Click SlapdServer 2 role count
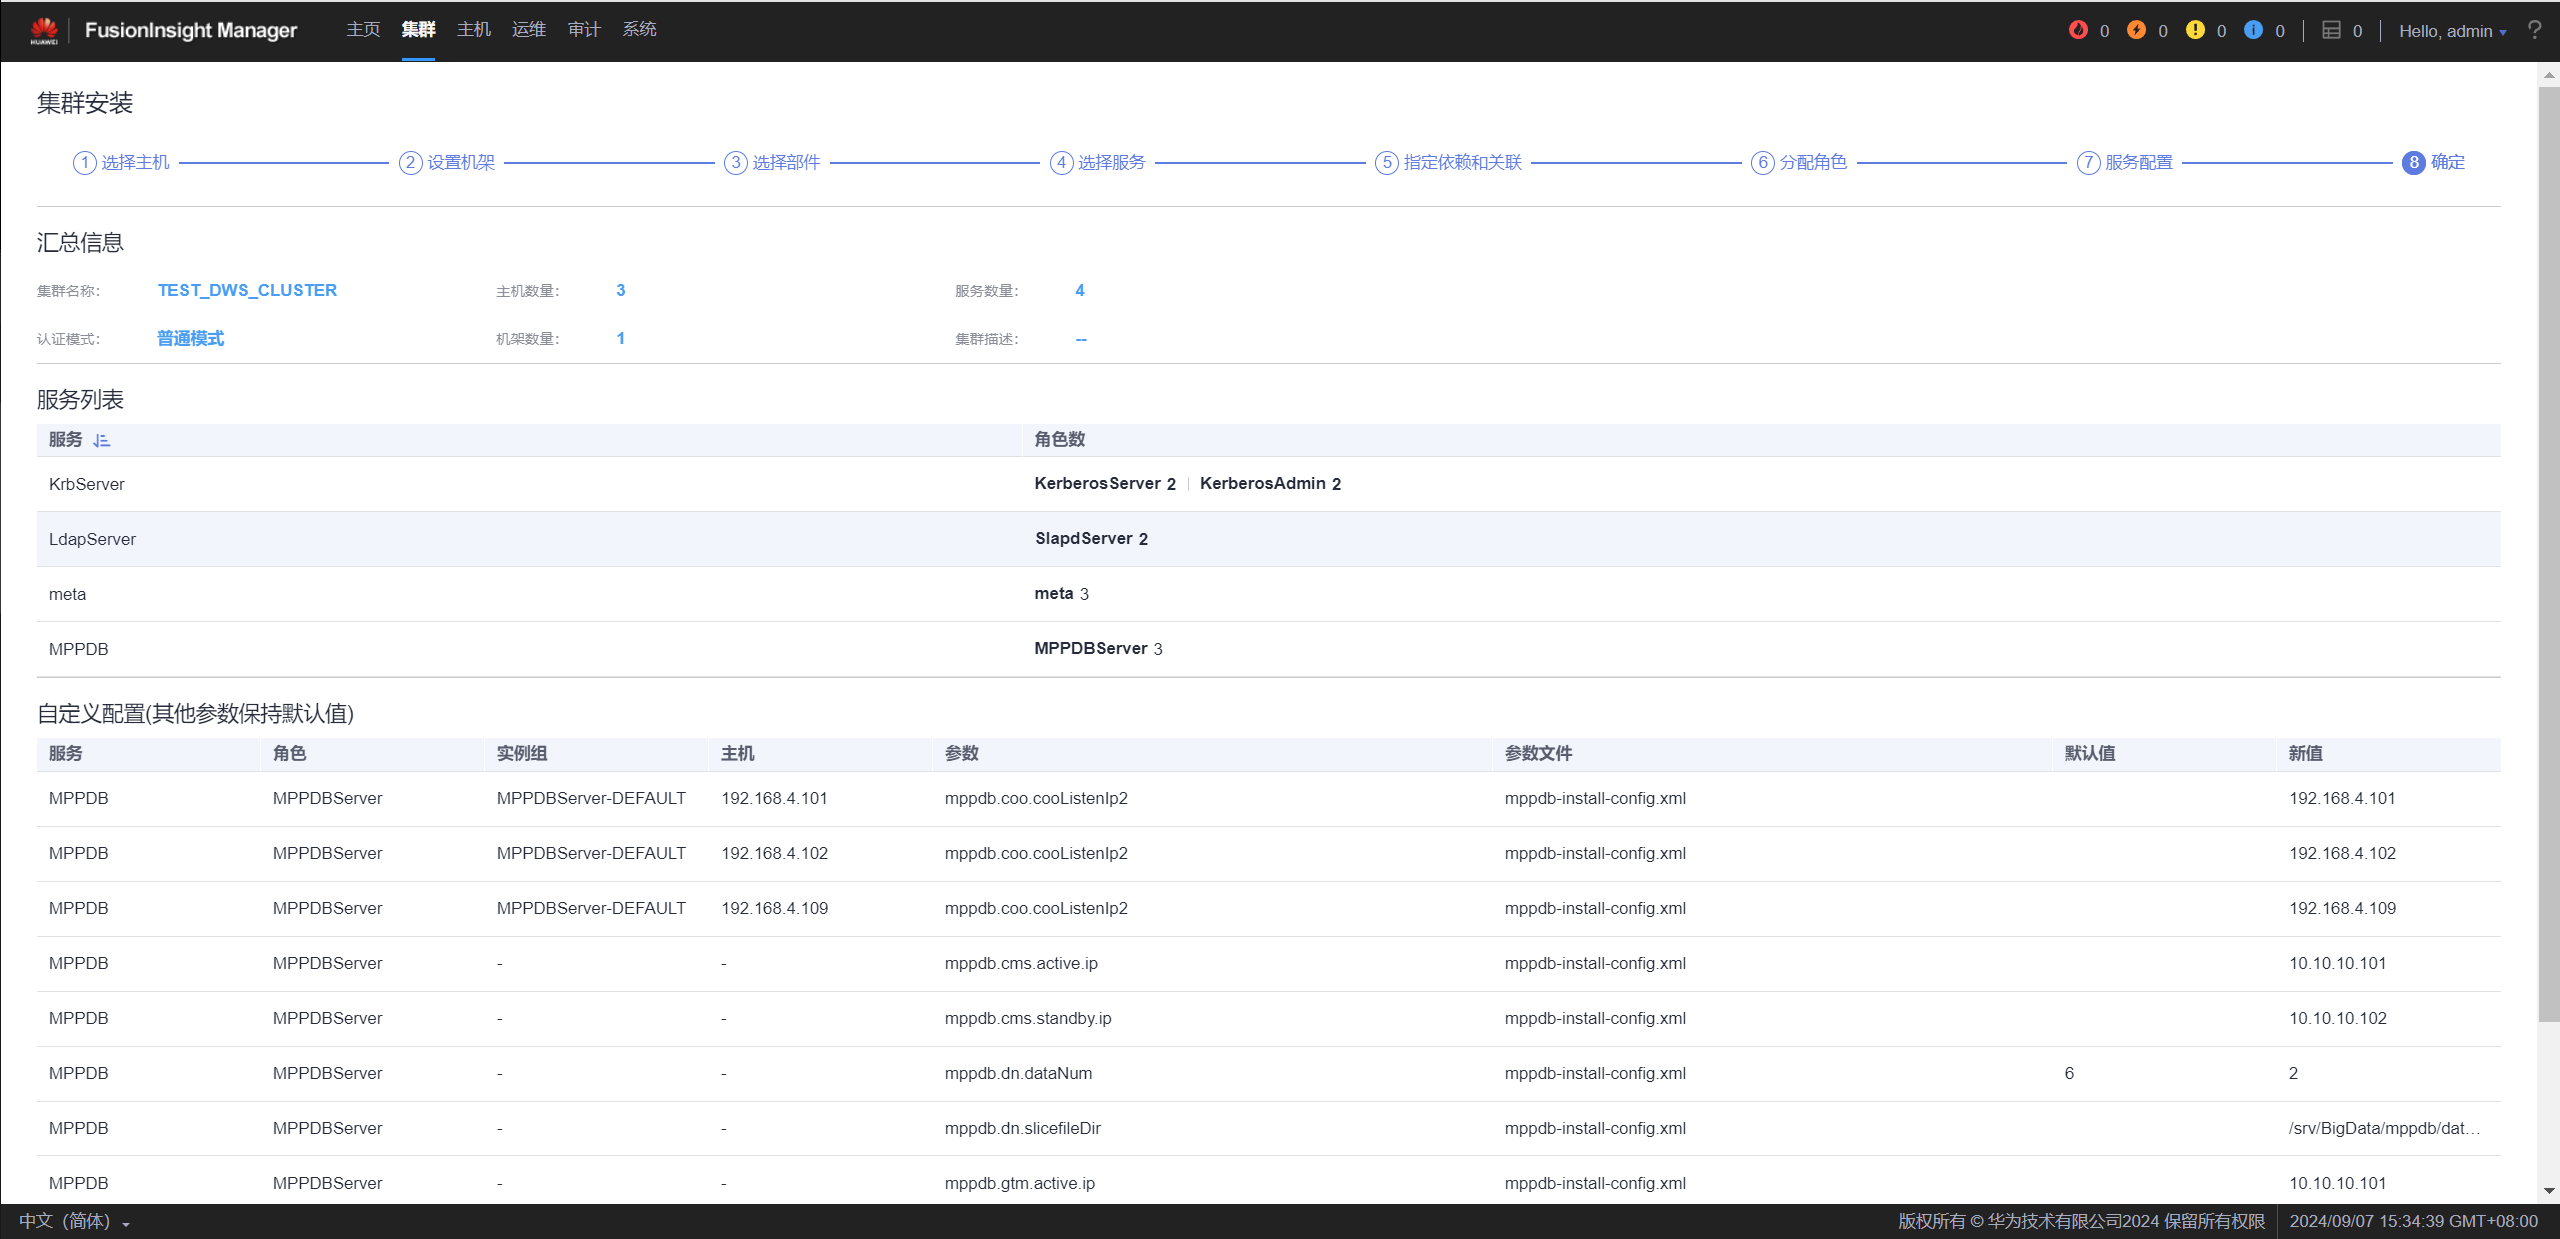2560x1239 pixels. [x=1091, y=538]
